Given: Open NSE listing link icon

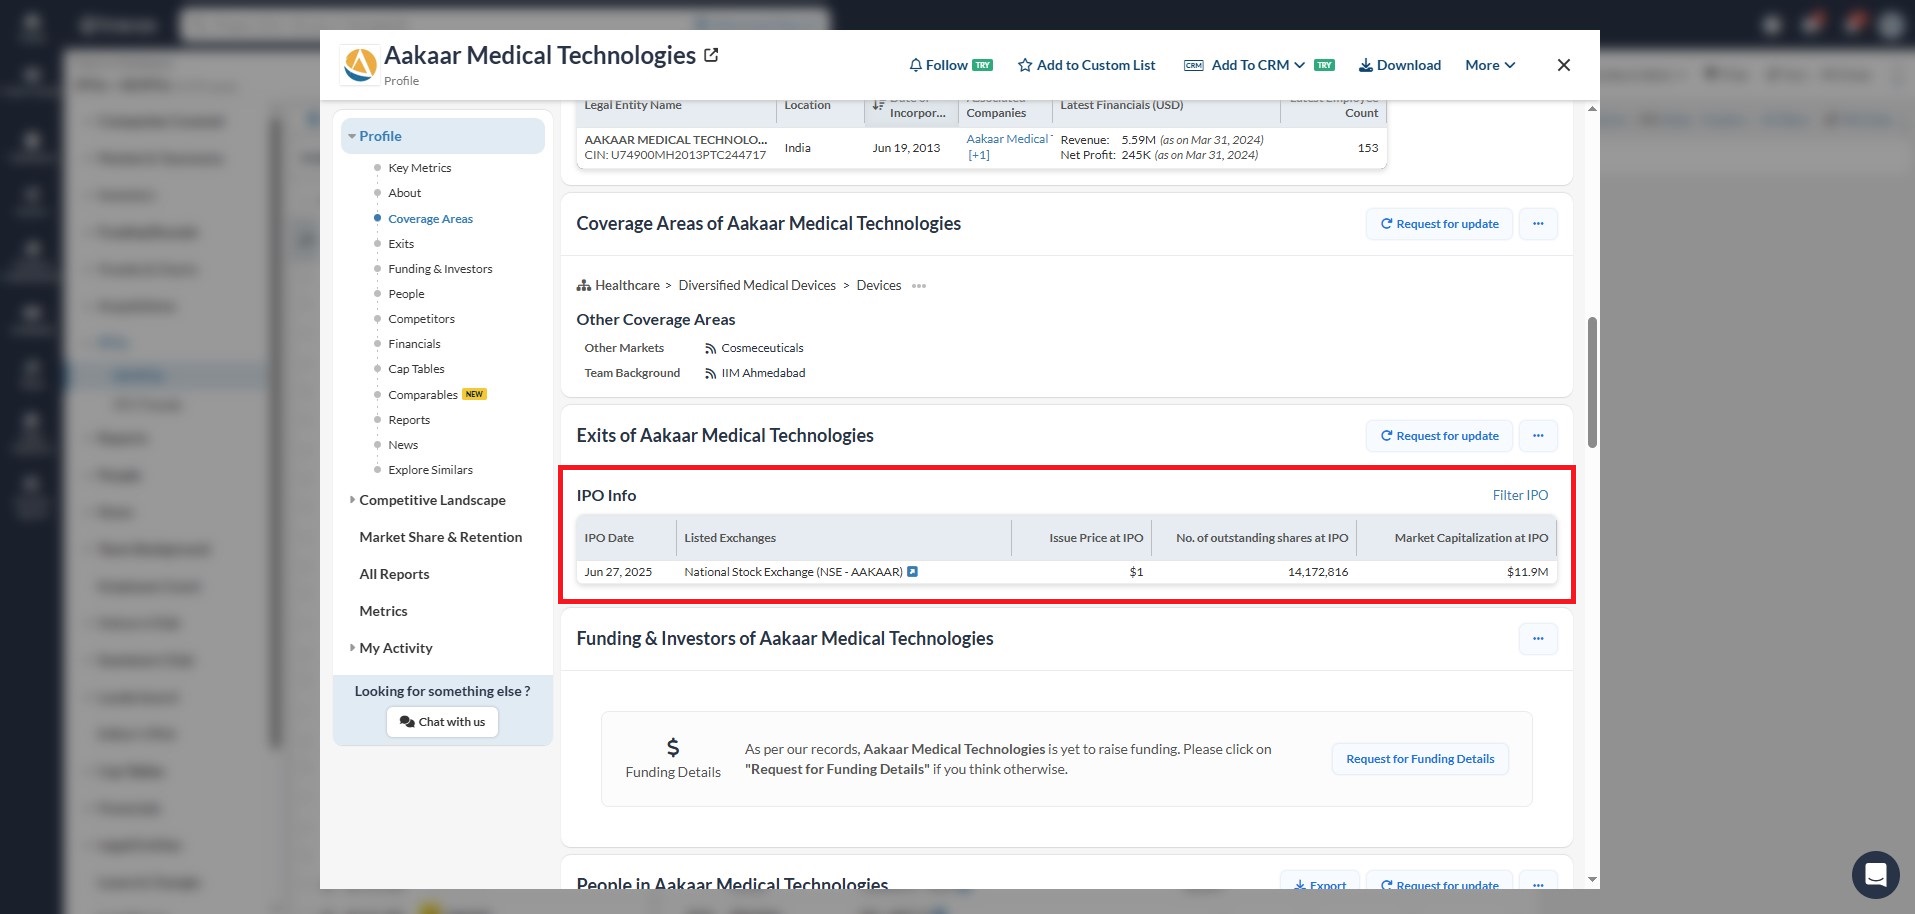Looking at the screenshot, I should [x=912, y=572].
